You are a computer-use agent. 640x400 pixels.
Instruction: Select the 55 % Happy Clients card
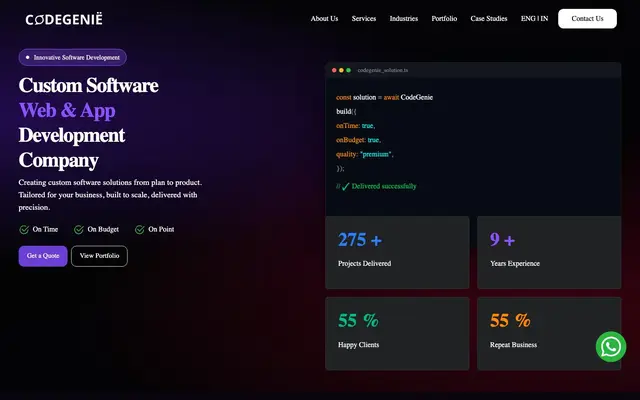397,334
